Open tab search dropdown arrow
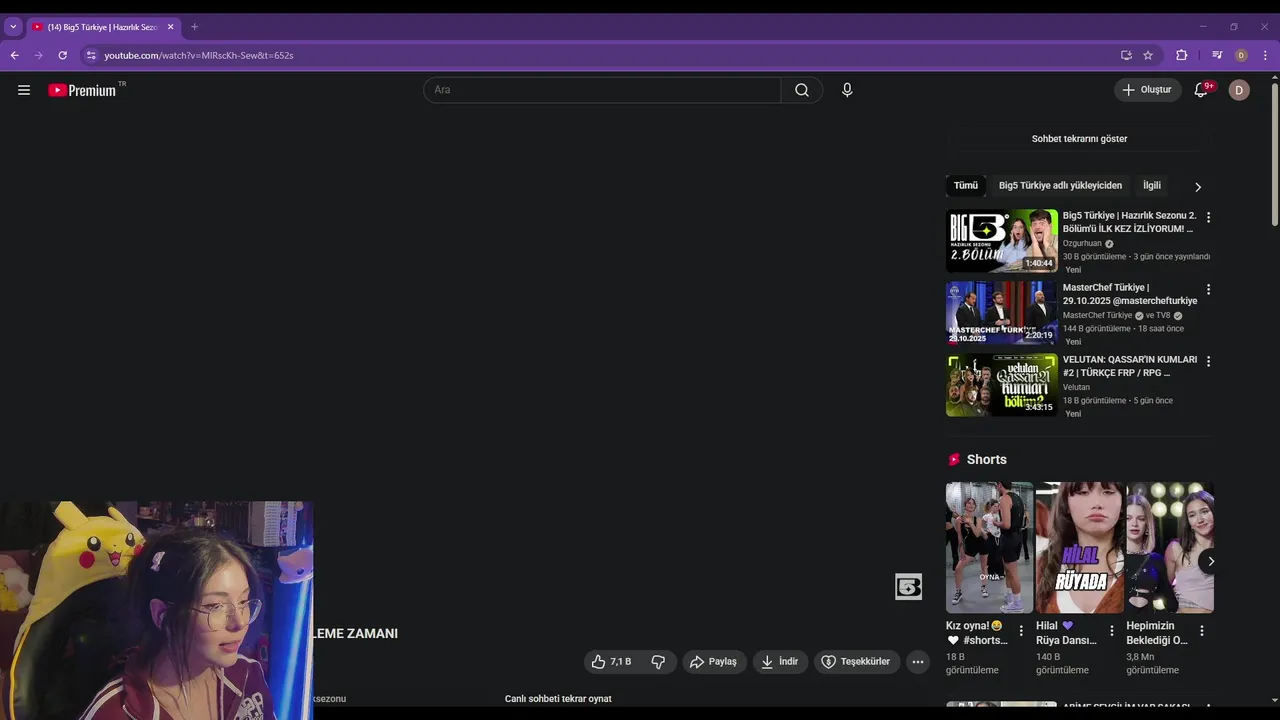 click(13, 27)
